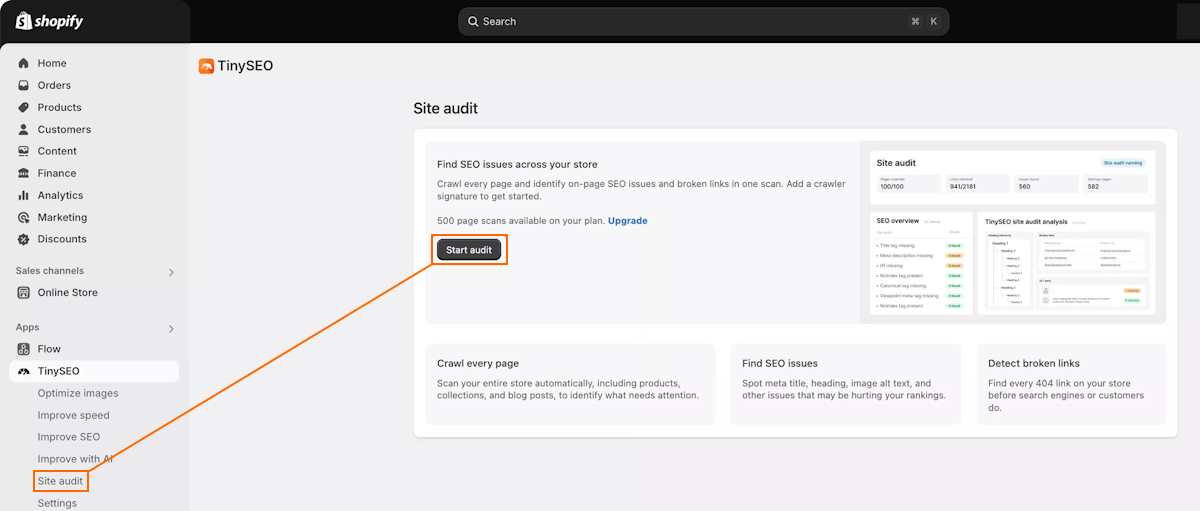
Task: Select Improve speed under TinySEO
Action: click(x=74, y=415)
